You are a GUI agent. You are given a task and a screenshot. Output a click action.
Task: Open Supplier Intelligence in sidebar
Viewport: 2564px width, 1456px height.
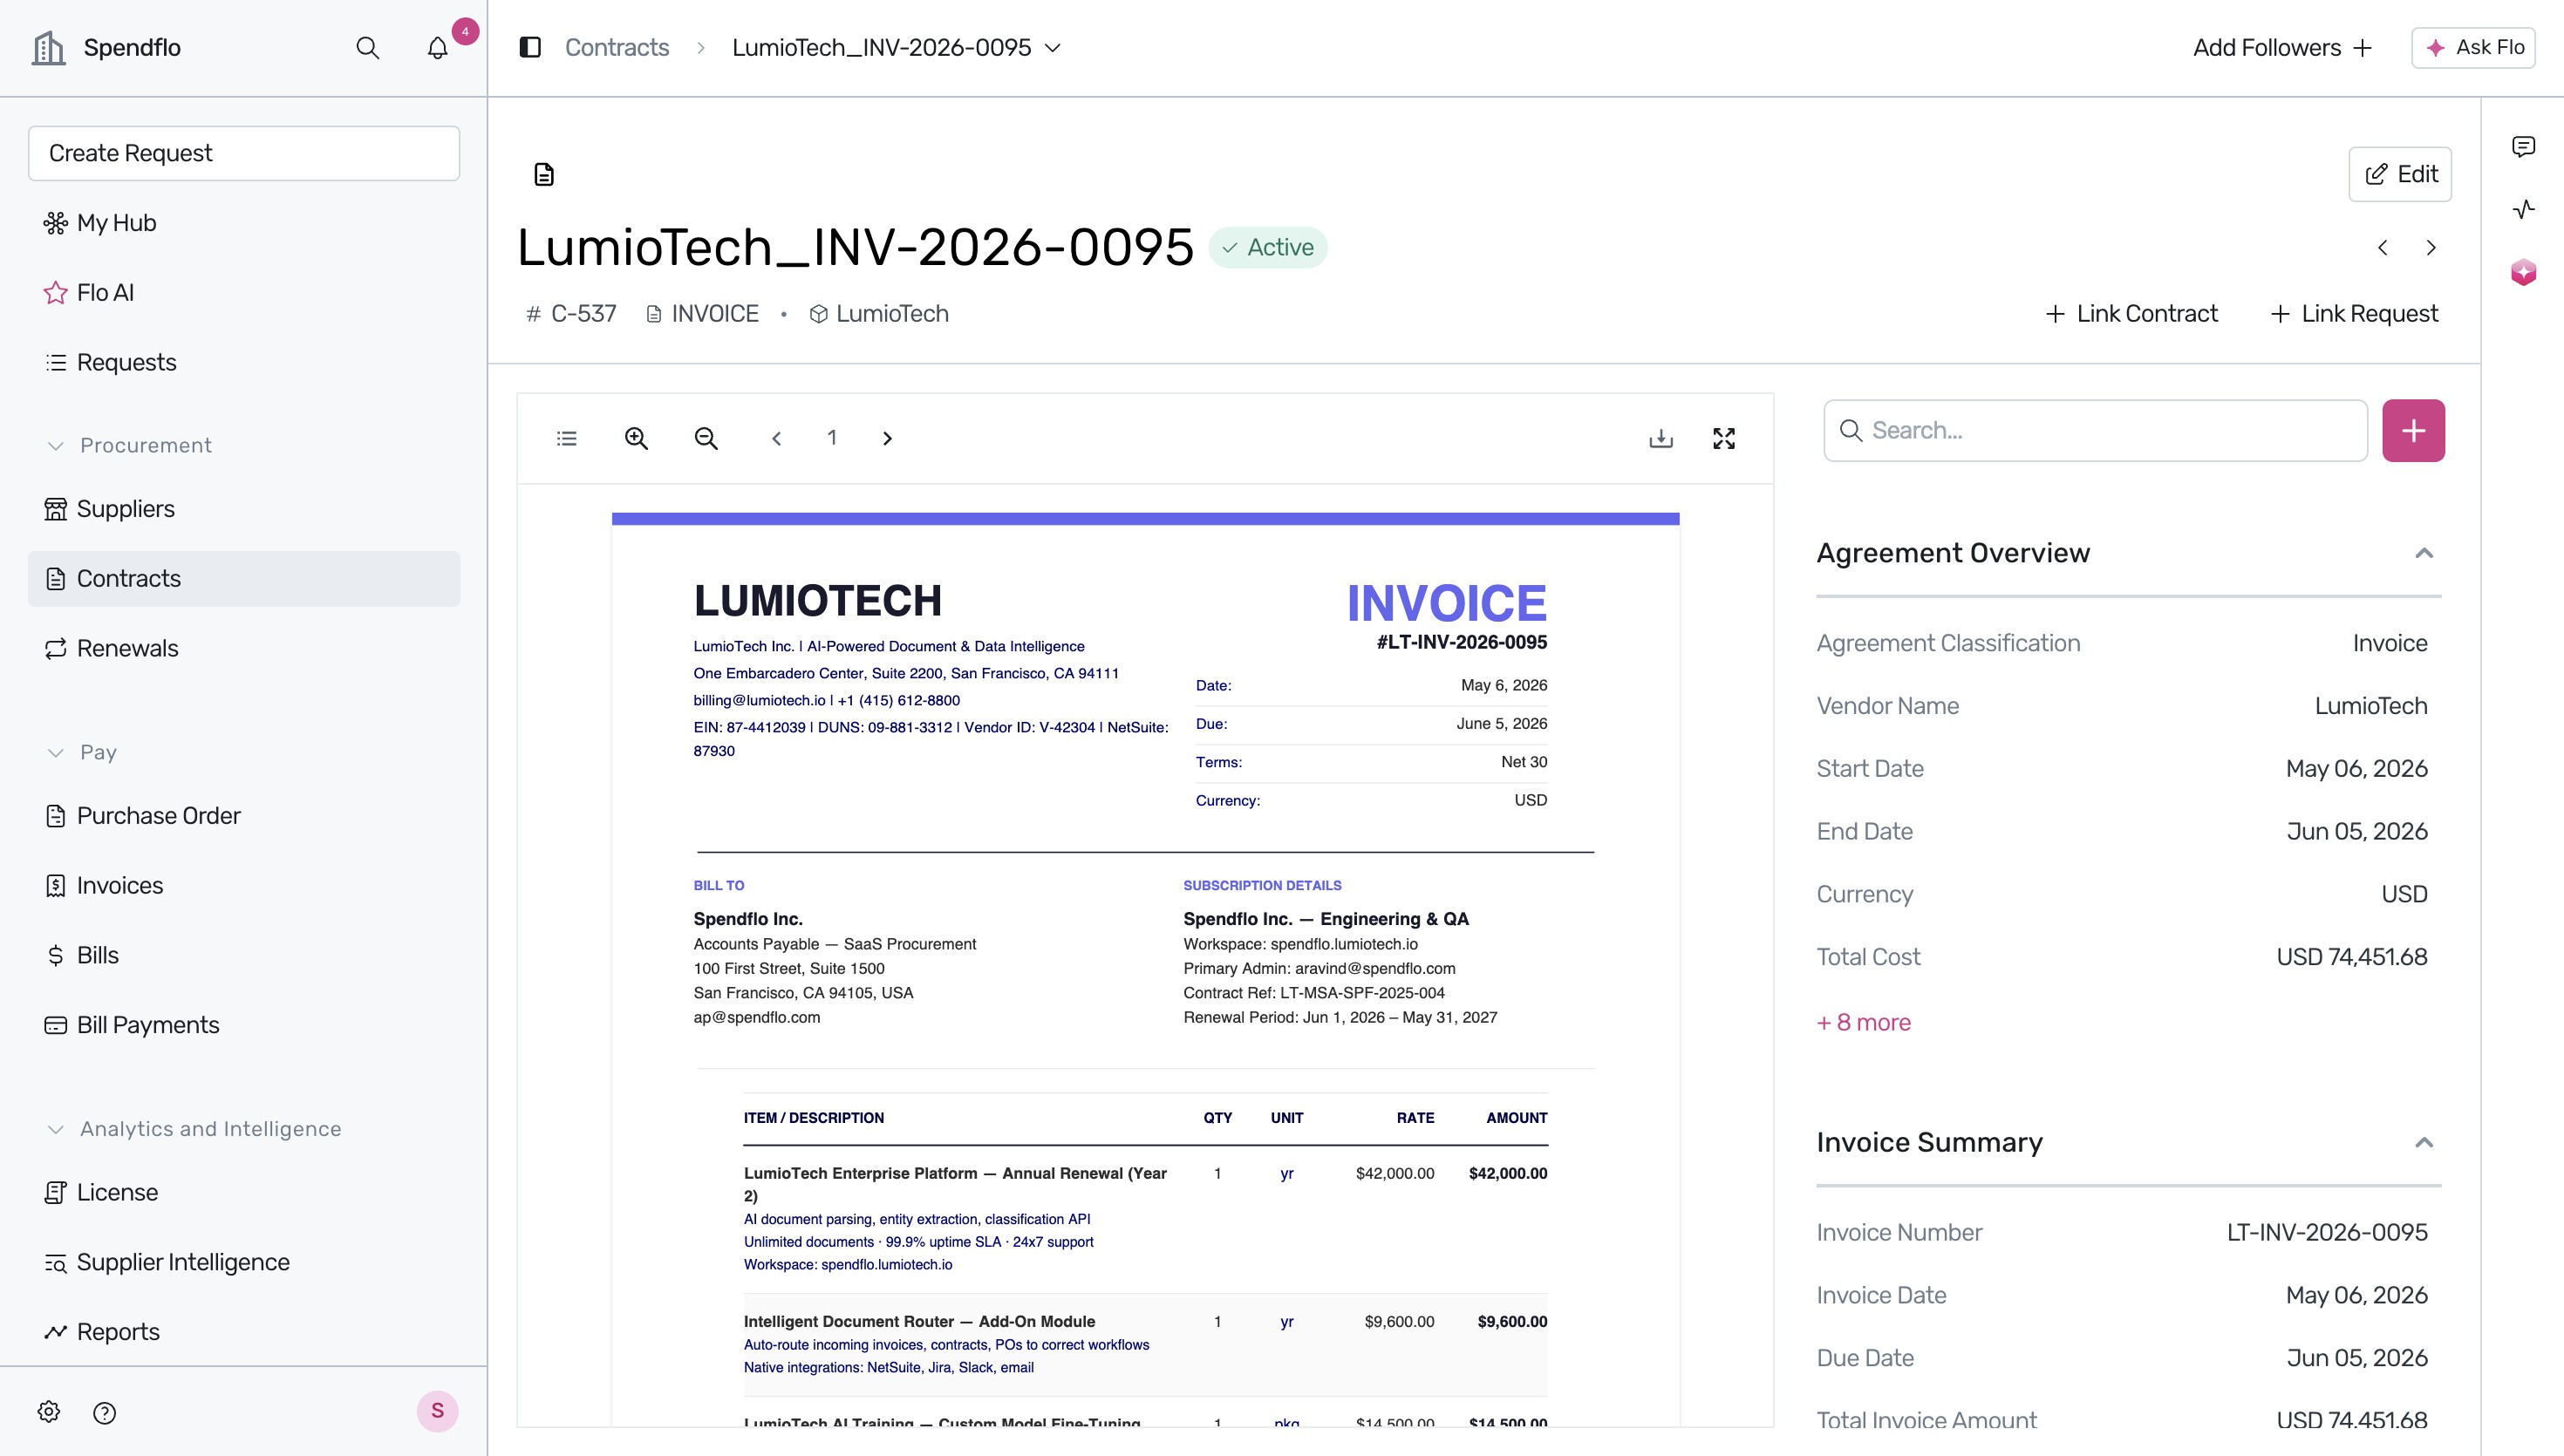(x=244, y=1262)
